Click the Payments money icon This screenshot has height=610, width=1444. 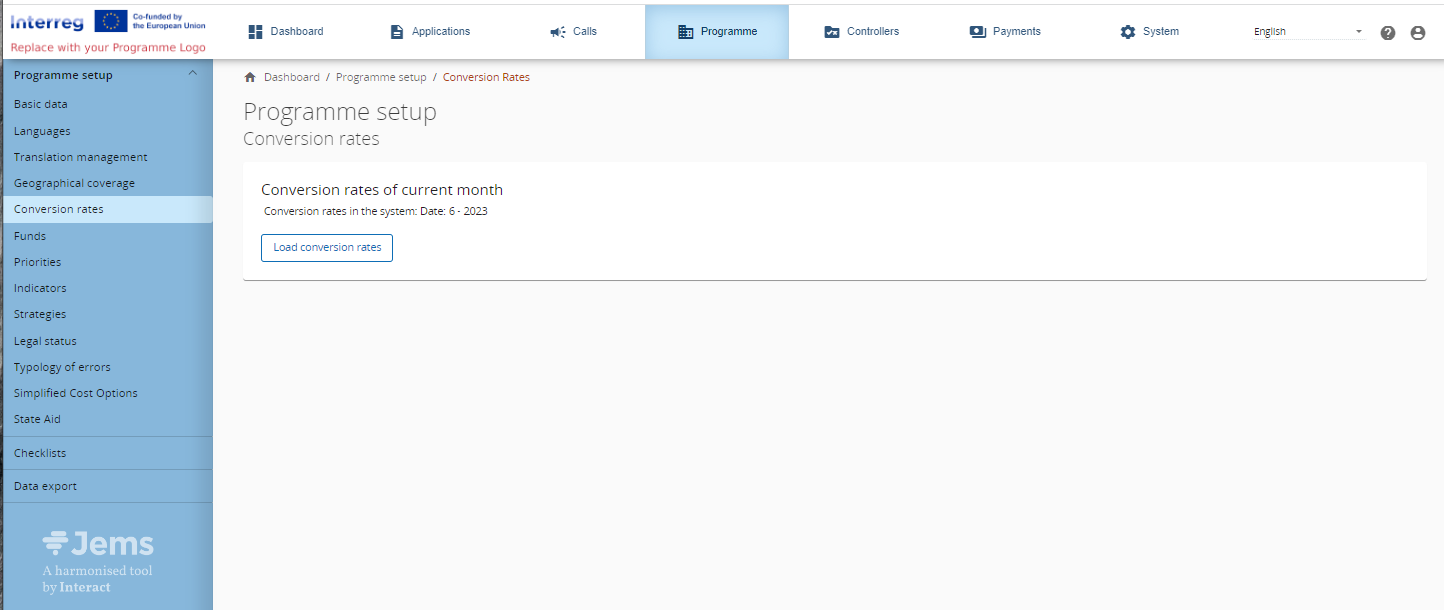[x=978, y=32]
